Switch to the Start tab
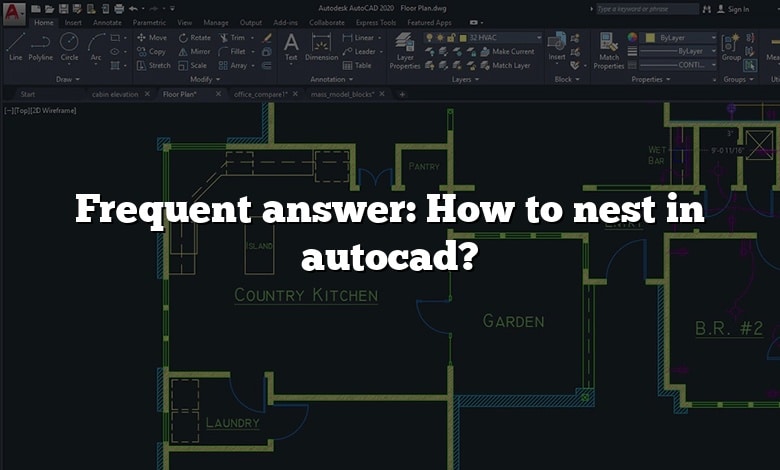The image size is (780, 470). click(x=28, y=94)
